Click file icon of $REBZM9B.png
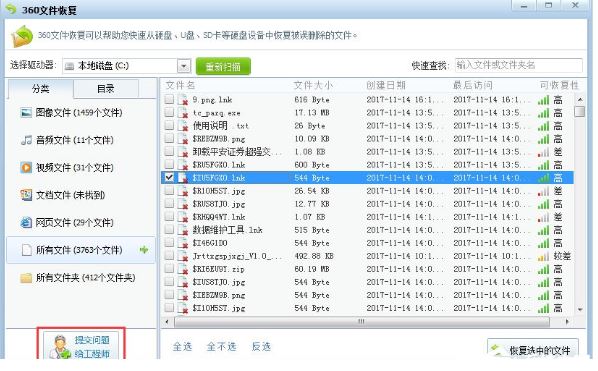 pyautogui.click(x=183, y=139)
